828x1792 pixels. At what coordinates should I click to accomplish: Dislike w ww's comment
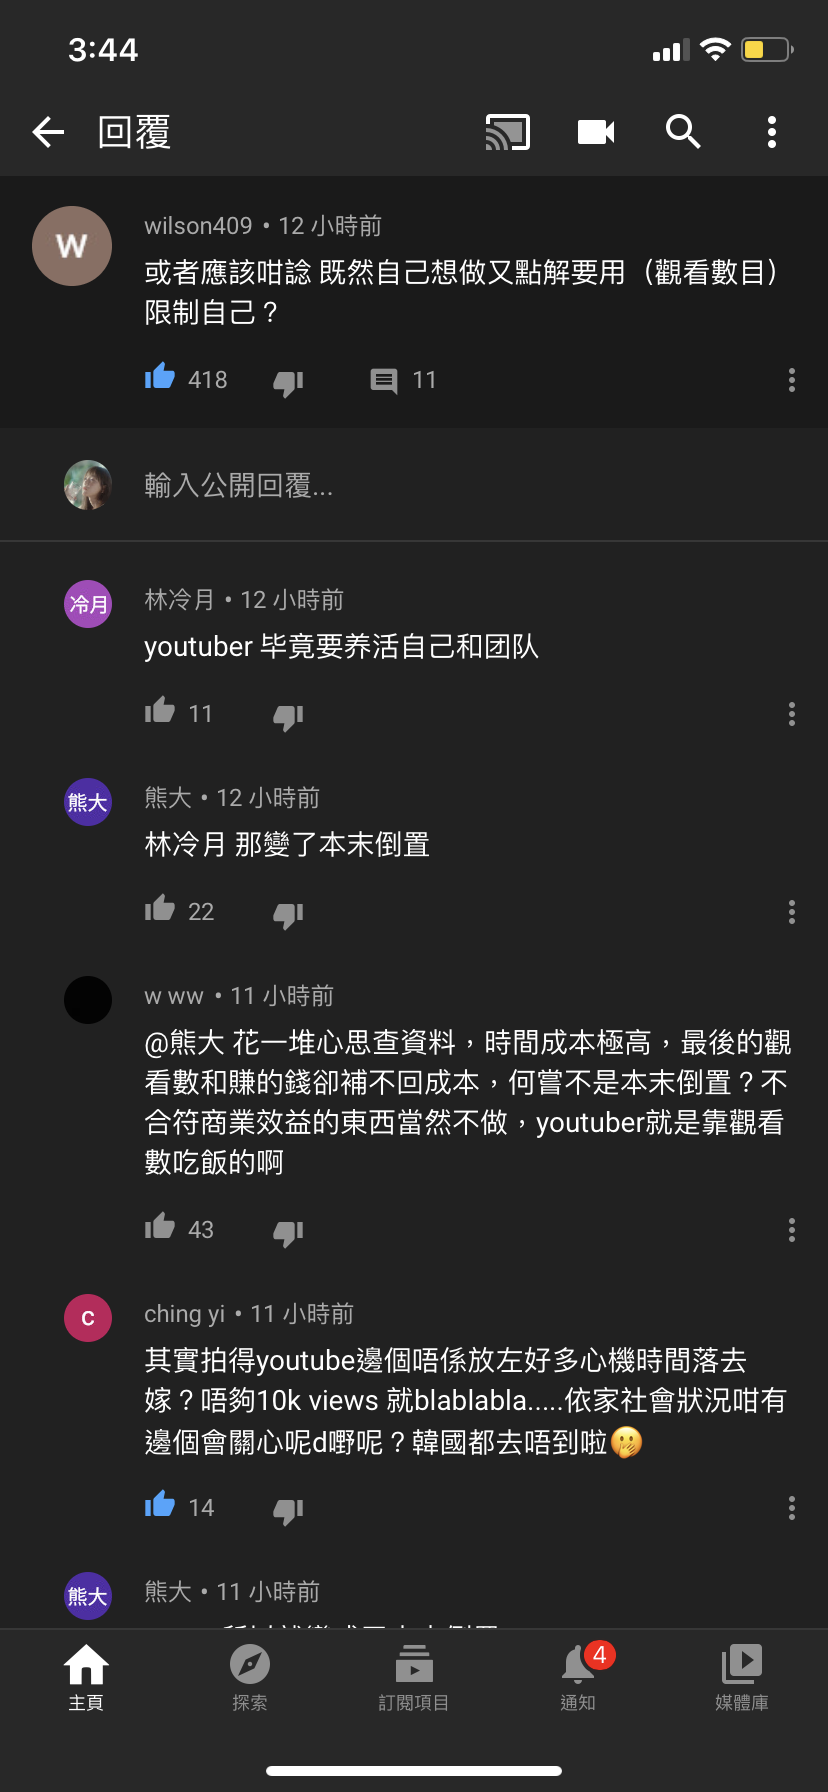point(288,1232)
